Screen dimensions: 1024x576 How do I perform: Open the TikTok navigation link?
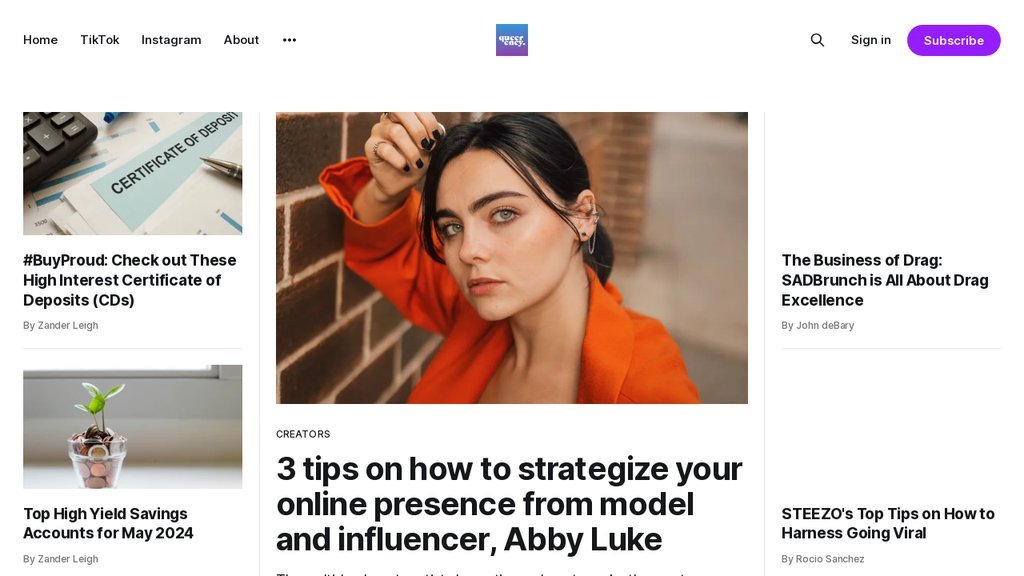tap(100, 40)
